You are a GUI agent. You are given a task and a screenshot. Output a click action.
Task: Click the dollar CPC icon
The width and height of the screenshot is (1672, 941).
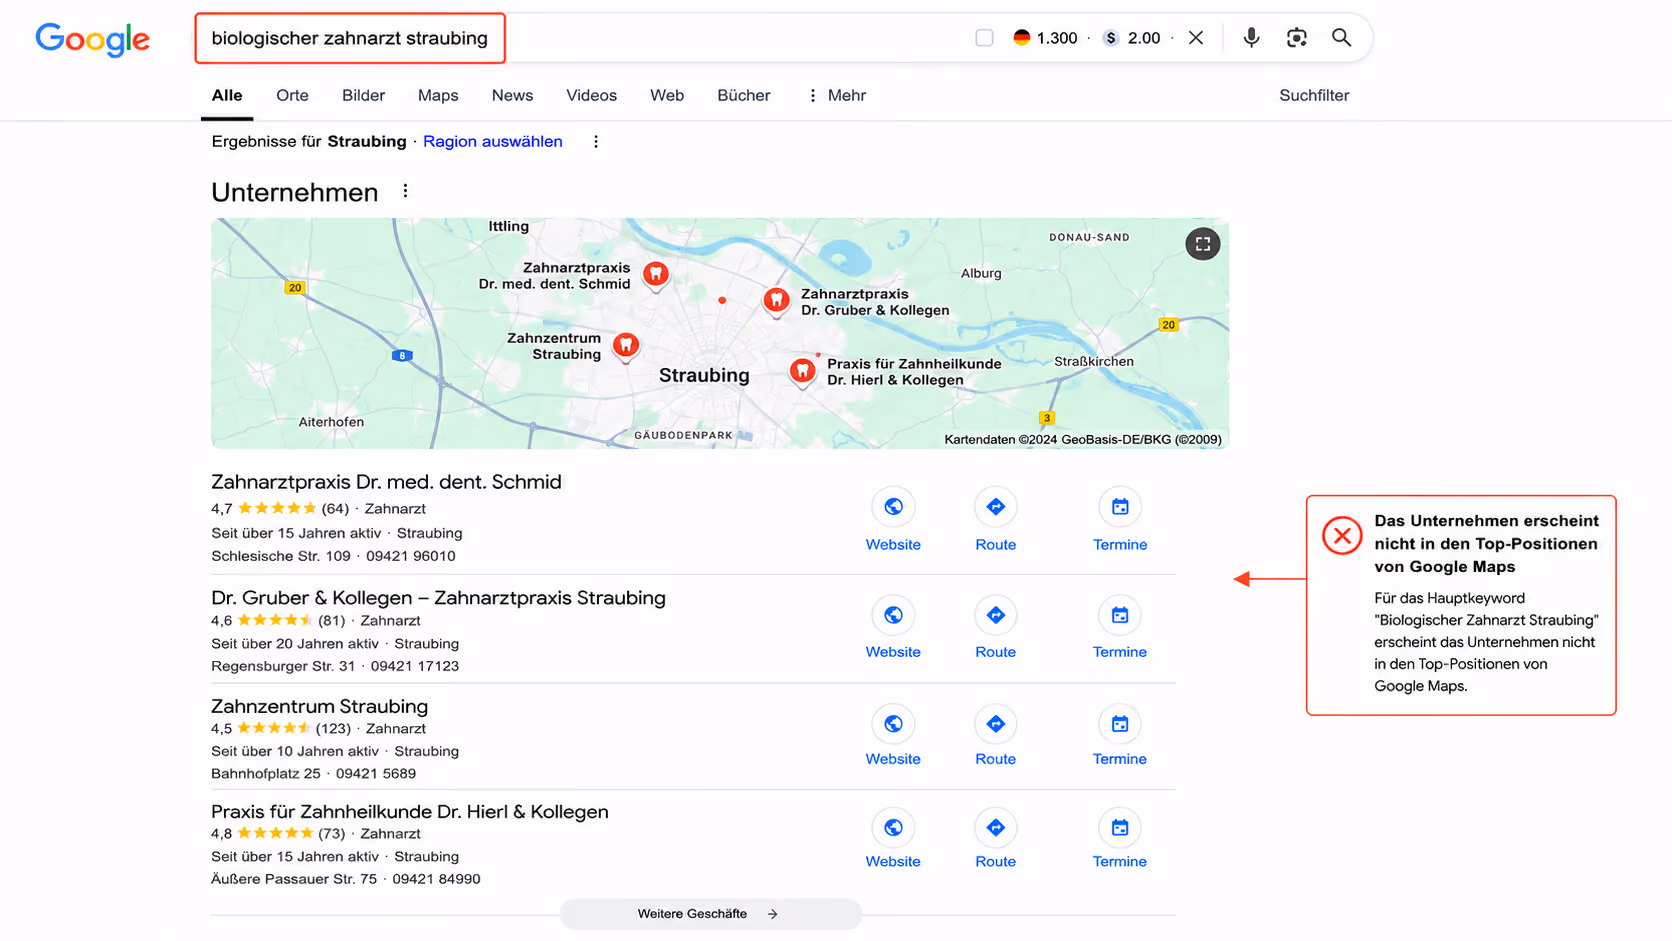(1110, 38)
